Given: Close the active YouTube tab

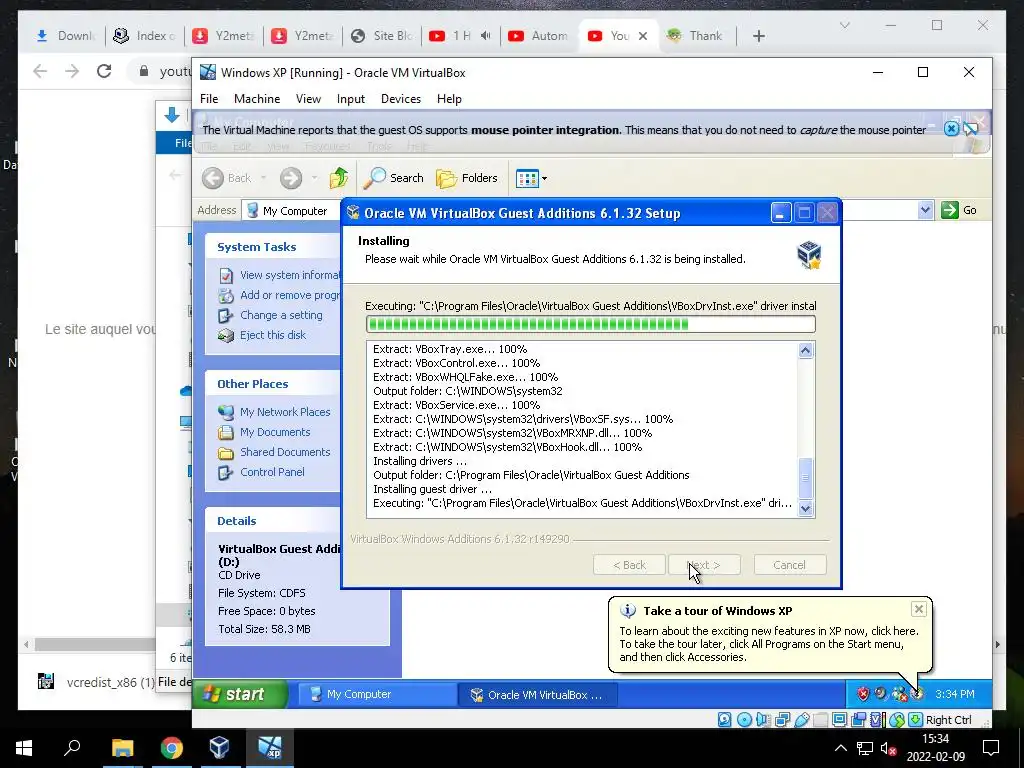Looking at the screenshot, I should point(643,36).
